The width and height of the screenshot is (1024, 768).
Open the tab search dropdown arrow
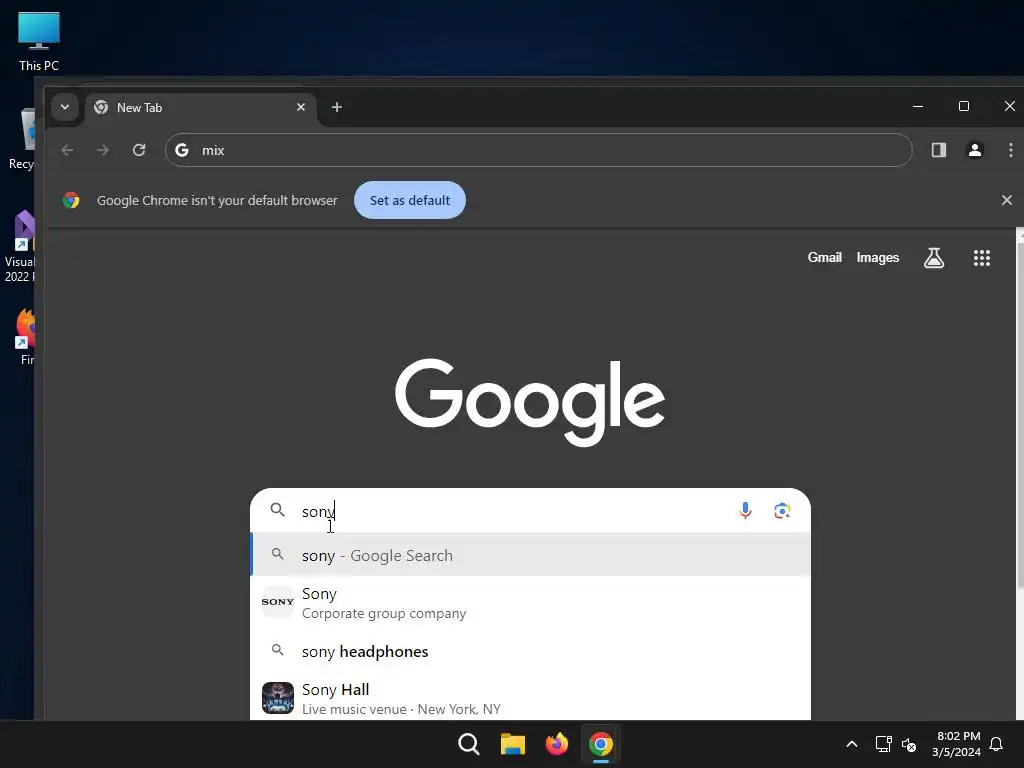pyautogui.click(x=65, y=107)
